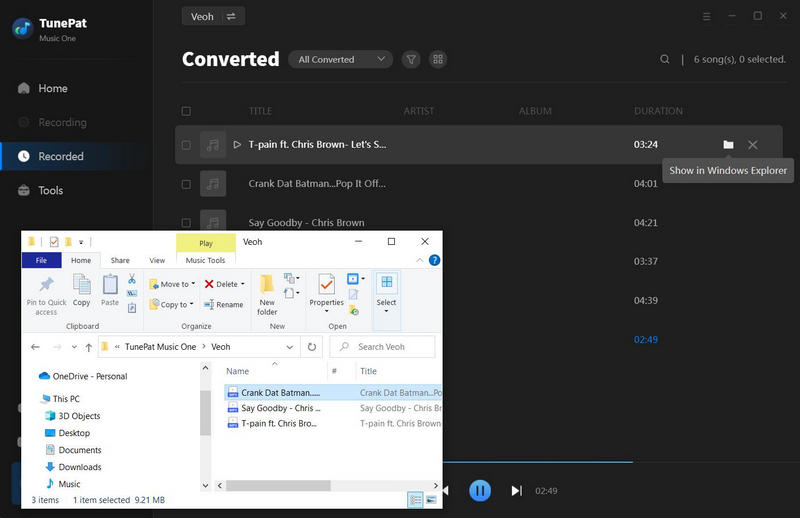The height and width of the screenshot is (518, 800).
Task: Open the Tools section in sidebar
Action: tap(50, 190)
